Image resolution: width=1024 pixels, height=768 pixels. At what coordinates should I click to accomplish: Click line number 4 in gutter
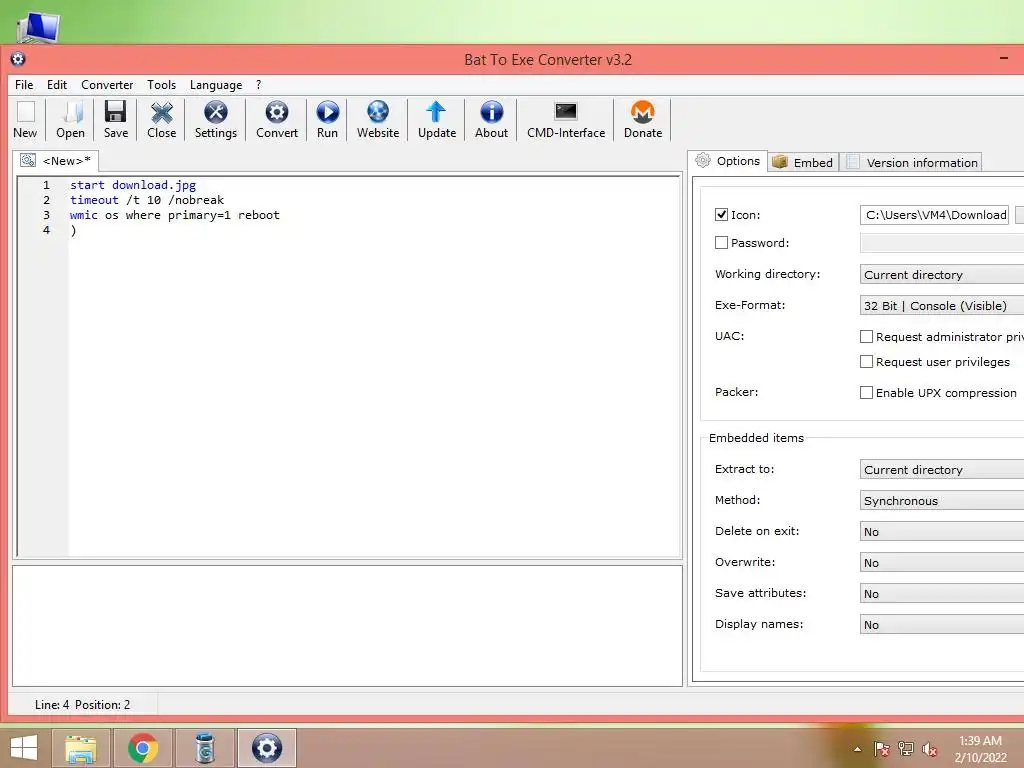click(46, 230)
